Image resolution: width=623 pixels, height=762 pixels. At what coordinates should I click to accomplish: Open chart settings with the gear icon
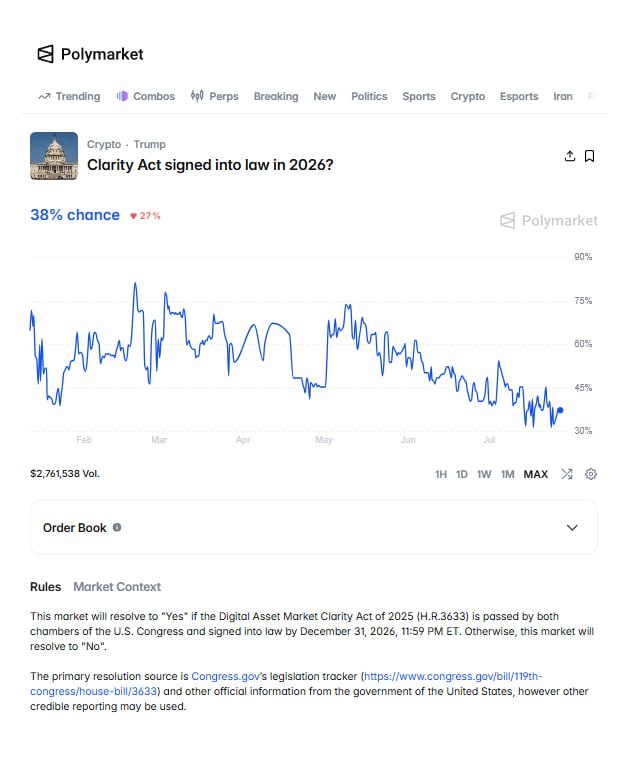(x=590, y=474)
